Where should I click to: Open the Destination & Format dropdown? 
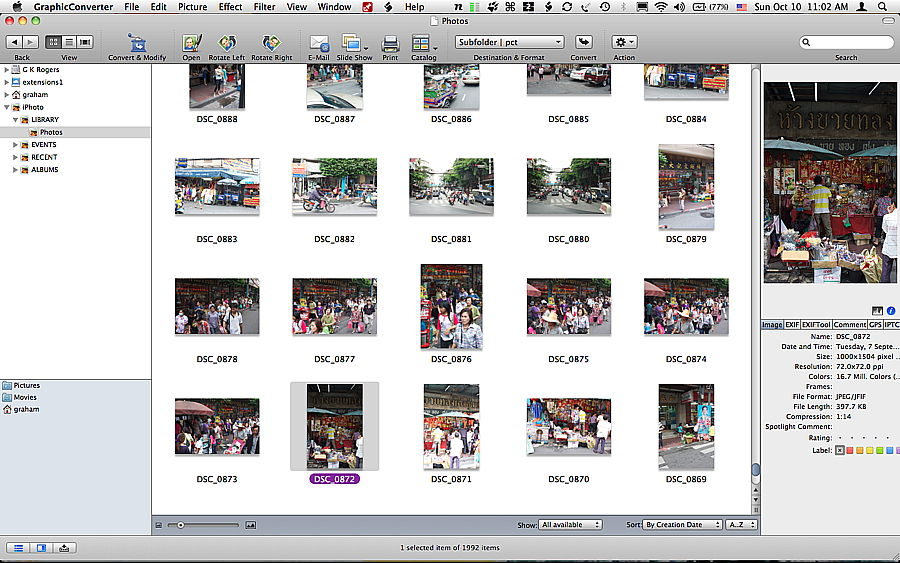click(510, 42)
